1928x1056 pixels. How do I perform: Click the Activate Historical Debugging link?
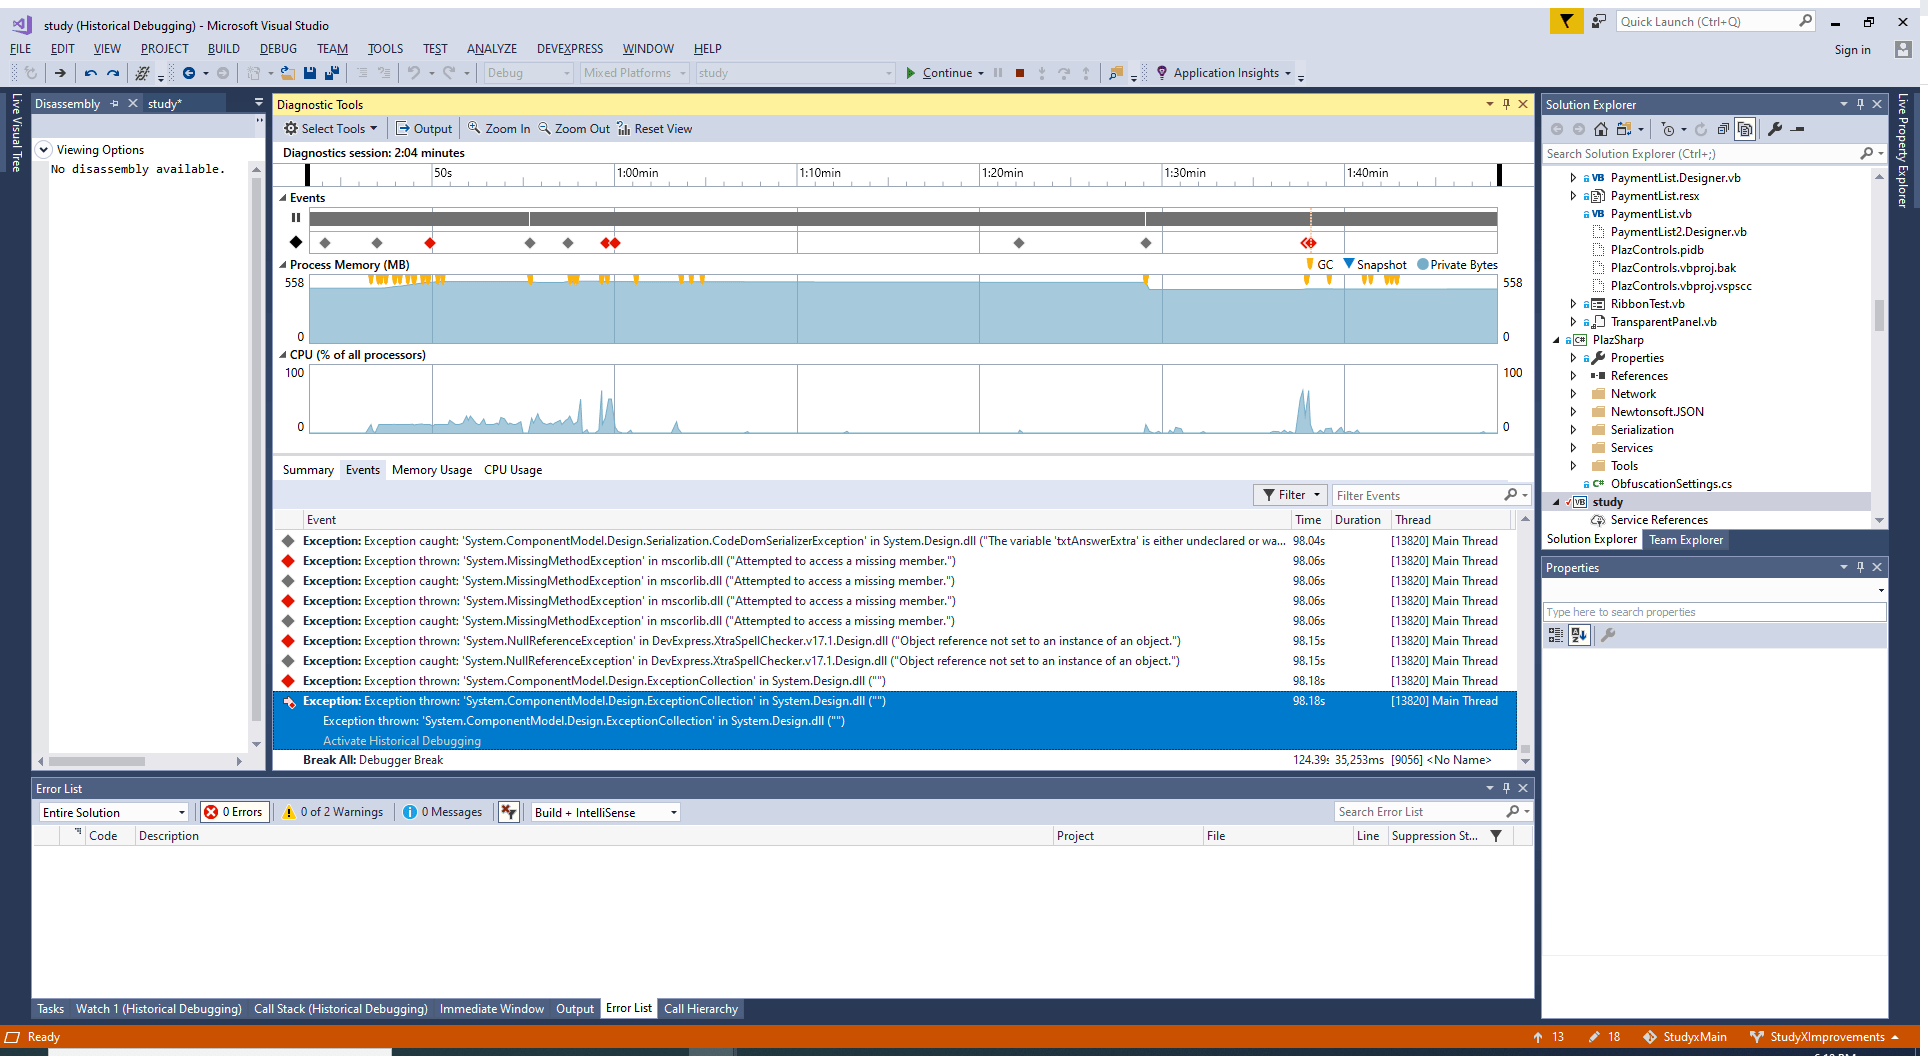point(400,740)
